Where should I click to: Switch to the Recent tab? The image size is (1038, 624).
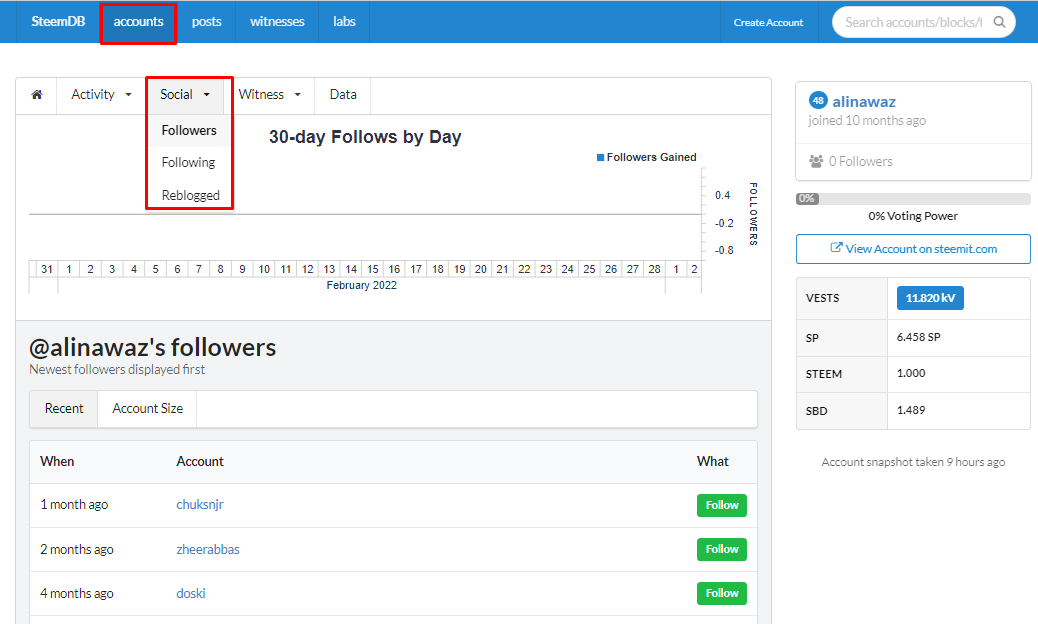click(x=64, y=409)
